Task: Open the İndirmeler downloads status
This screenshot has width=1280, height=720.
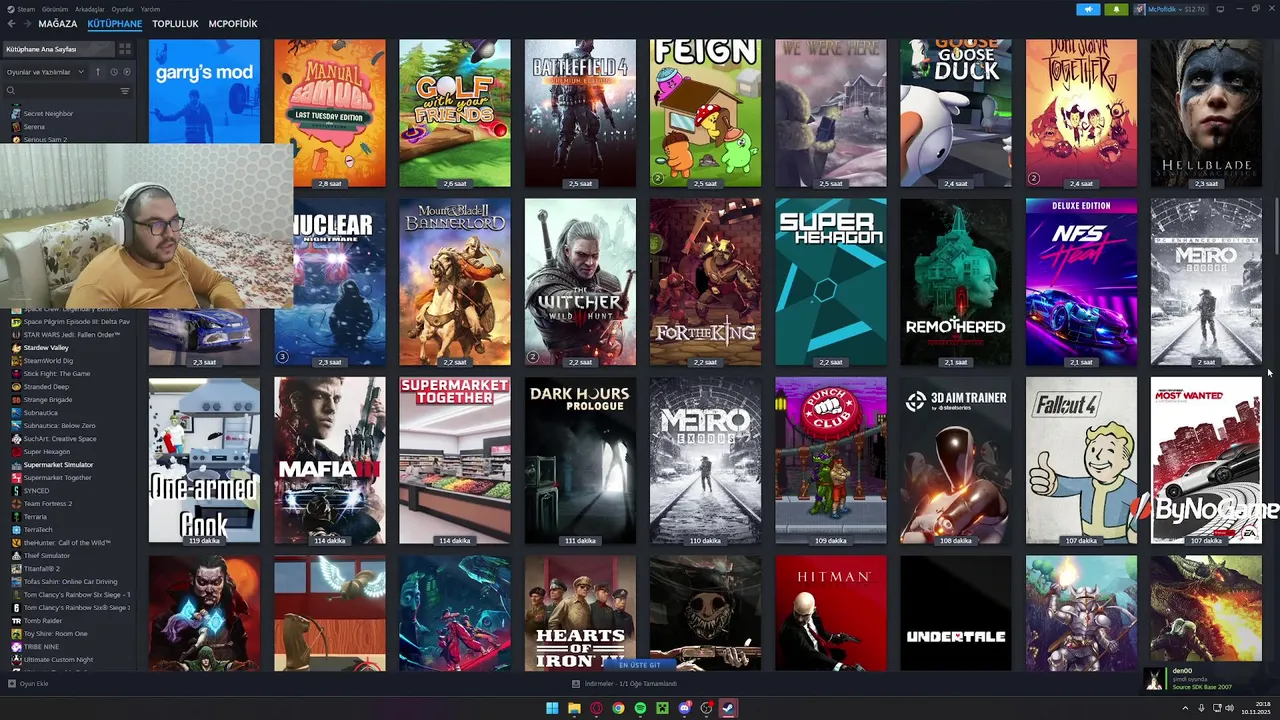Action: (625, 684)
